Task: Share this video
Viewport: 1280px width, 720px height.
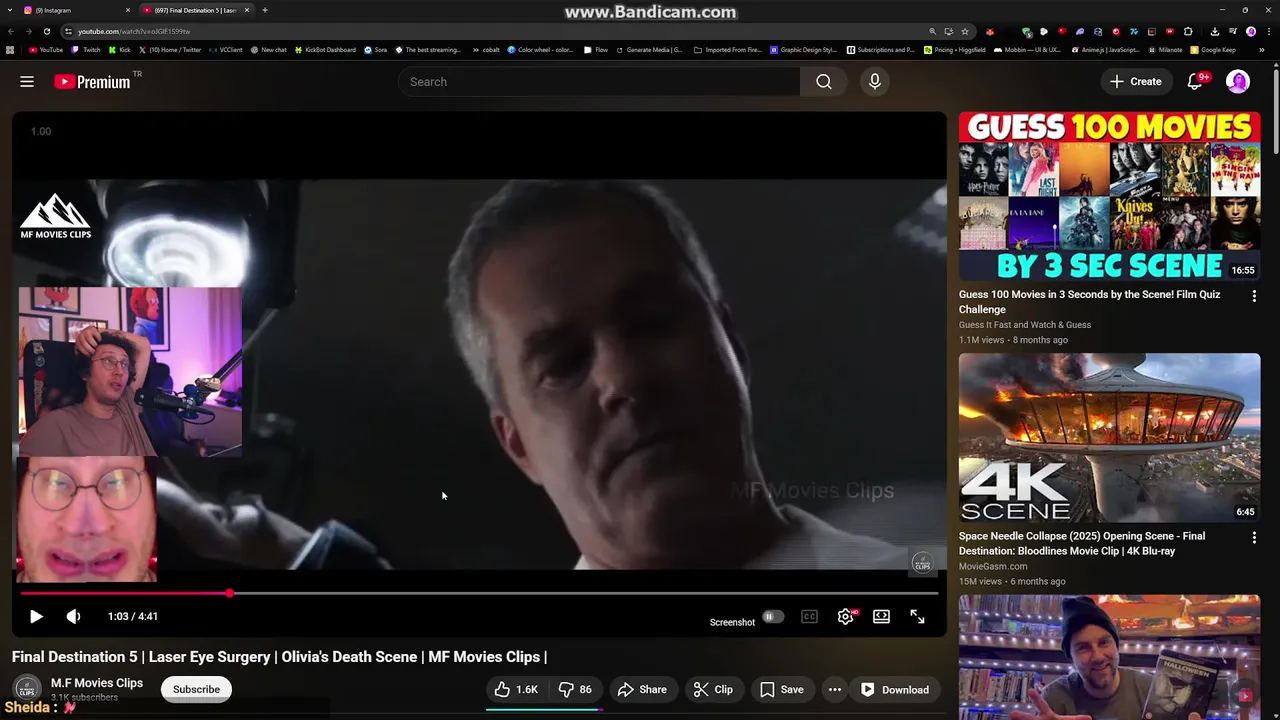Action: [x=642, y=690]
